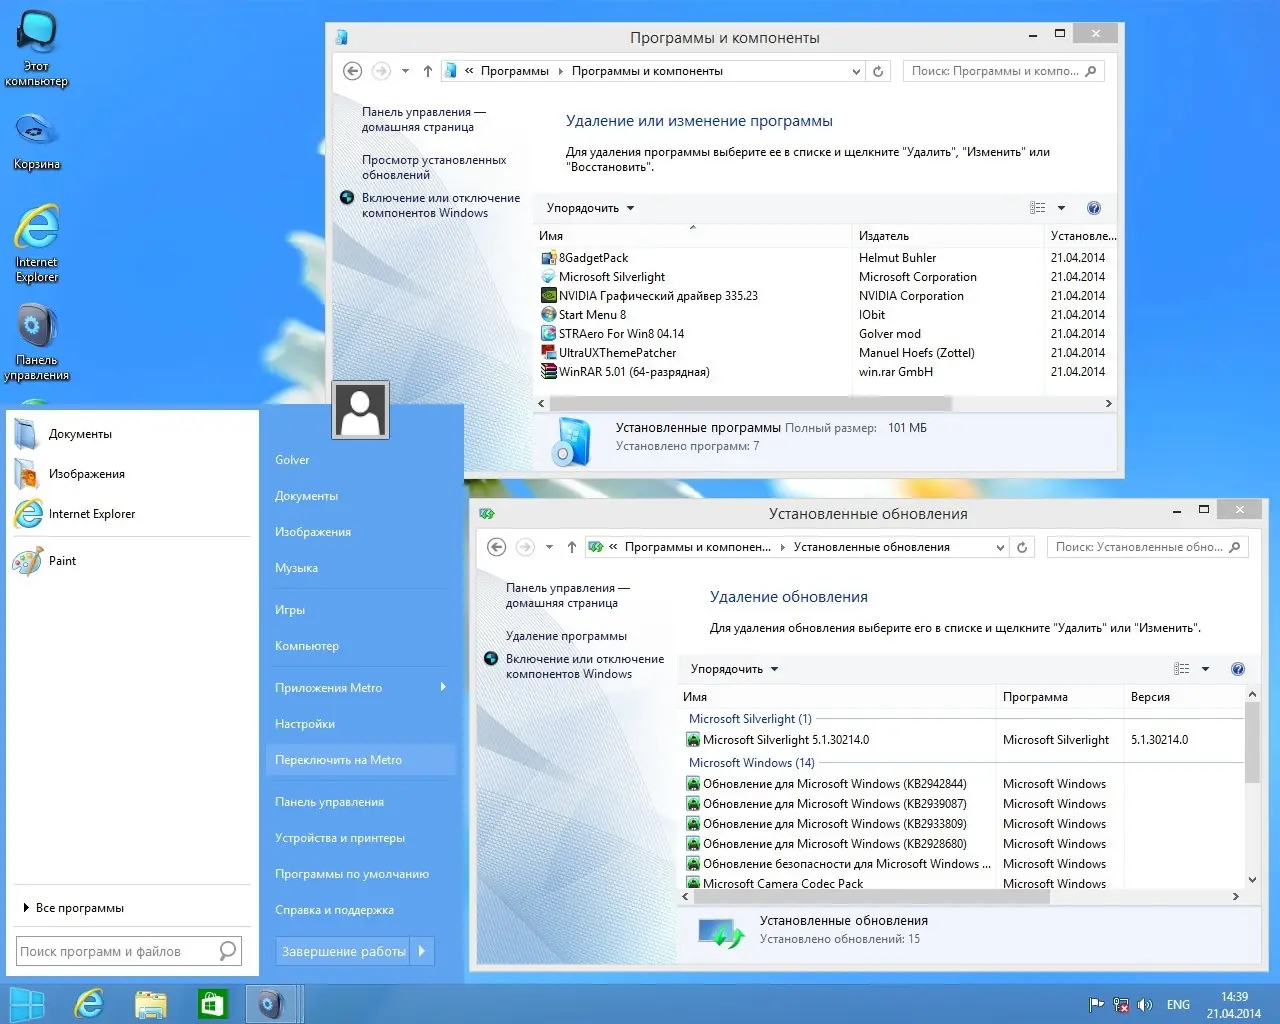Go back in Программы и компоненты window
This screenshot has width=1280, height=1024.
pos(352,71)
